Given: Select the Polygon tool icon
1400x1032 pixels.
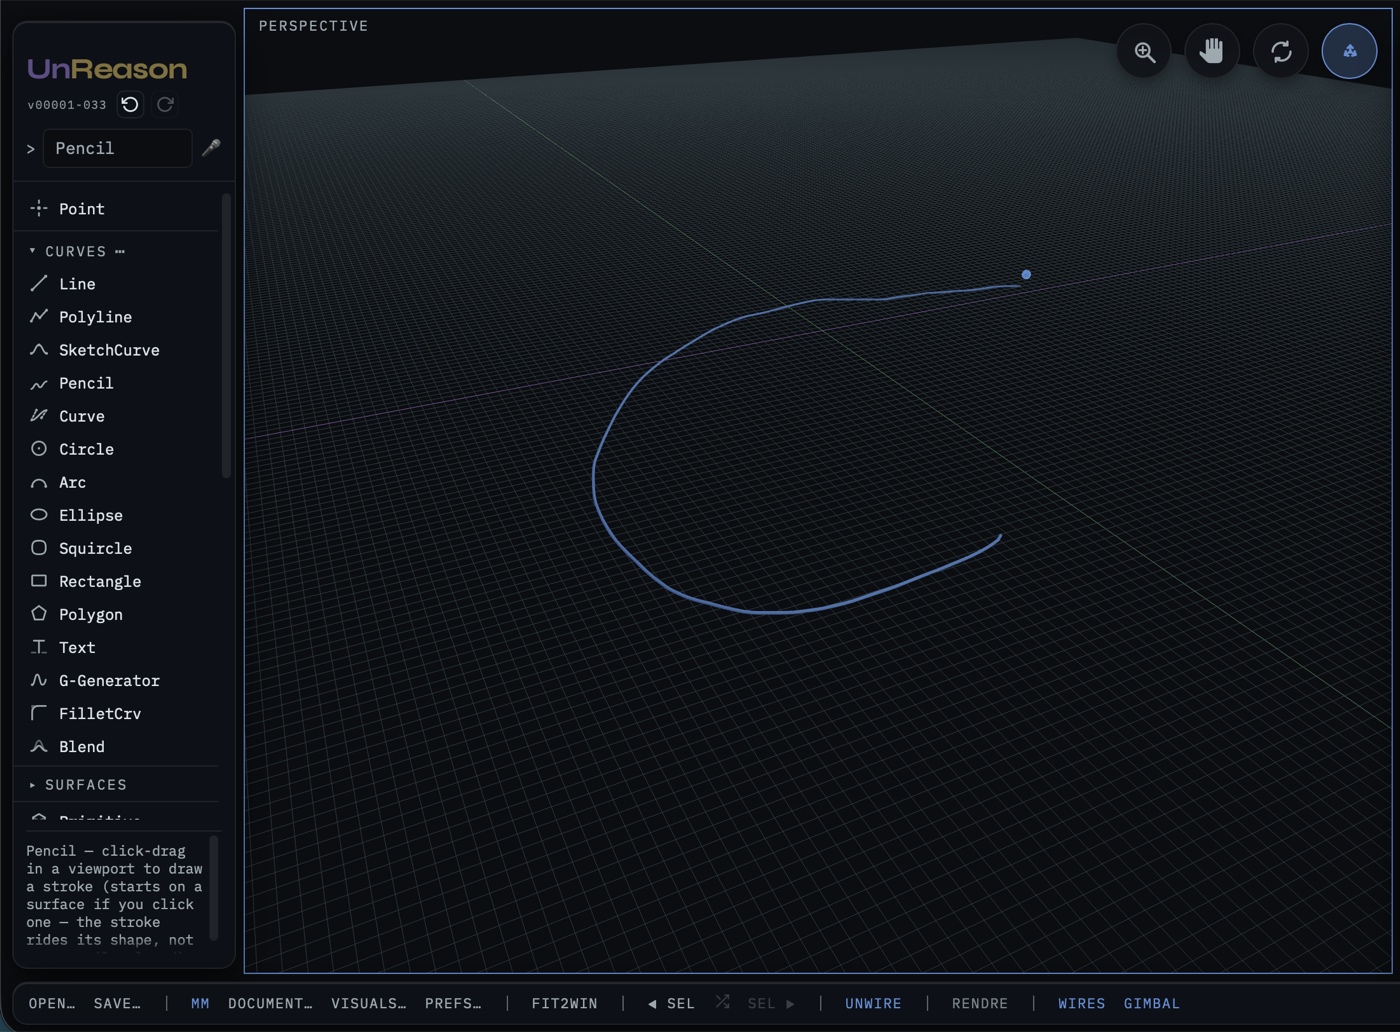Looking at the screenshot, I should click(39, 614).
